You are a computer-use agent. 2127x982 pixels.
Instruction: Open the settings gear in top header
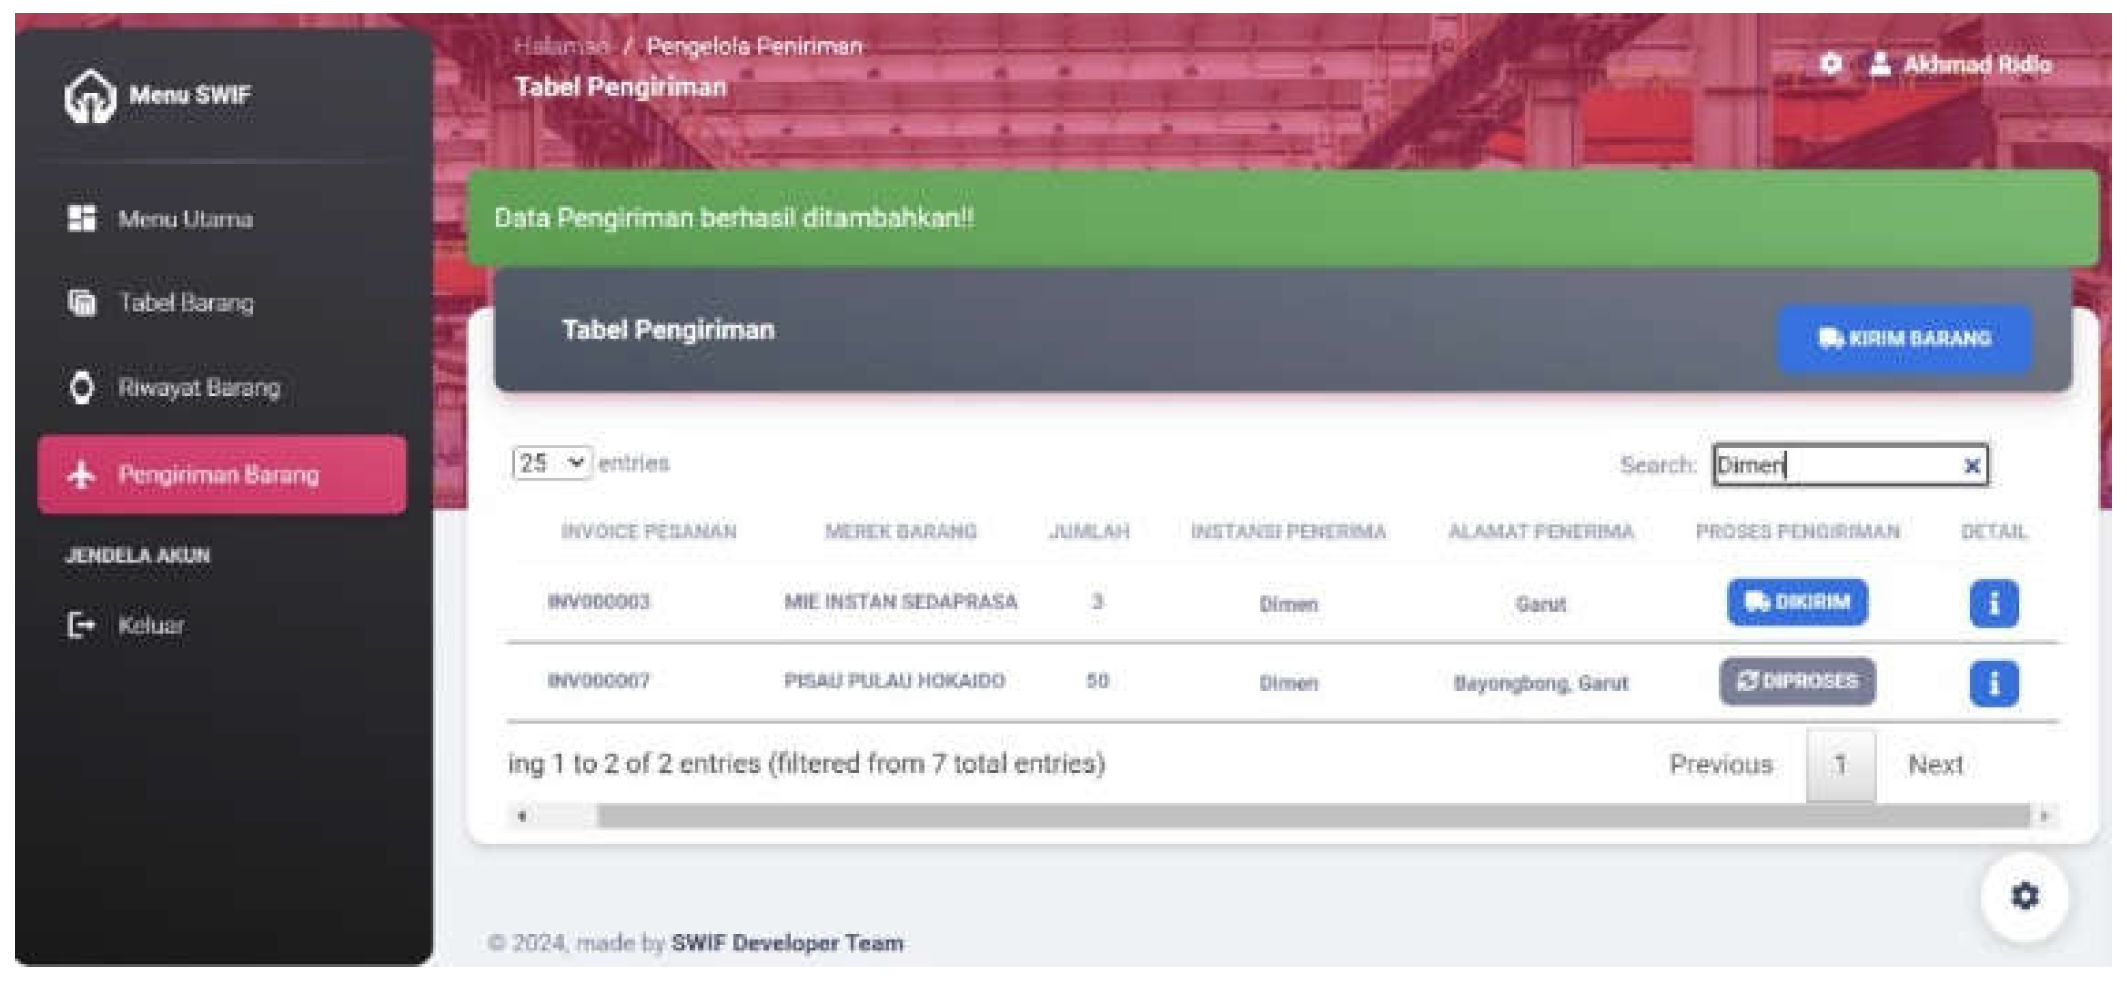[x=1830, y=65]
